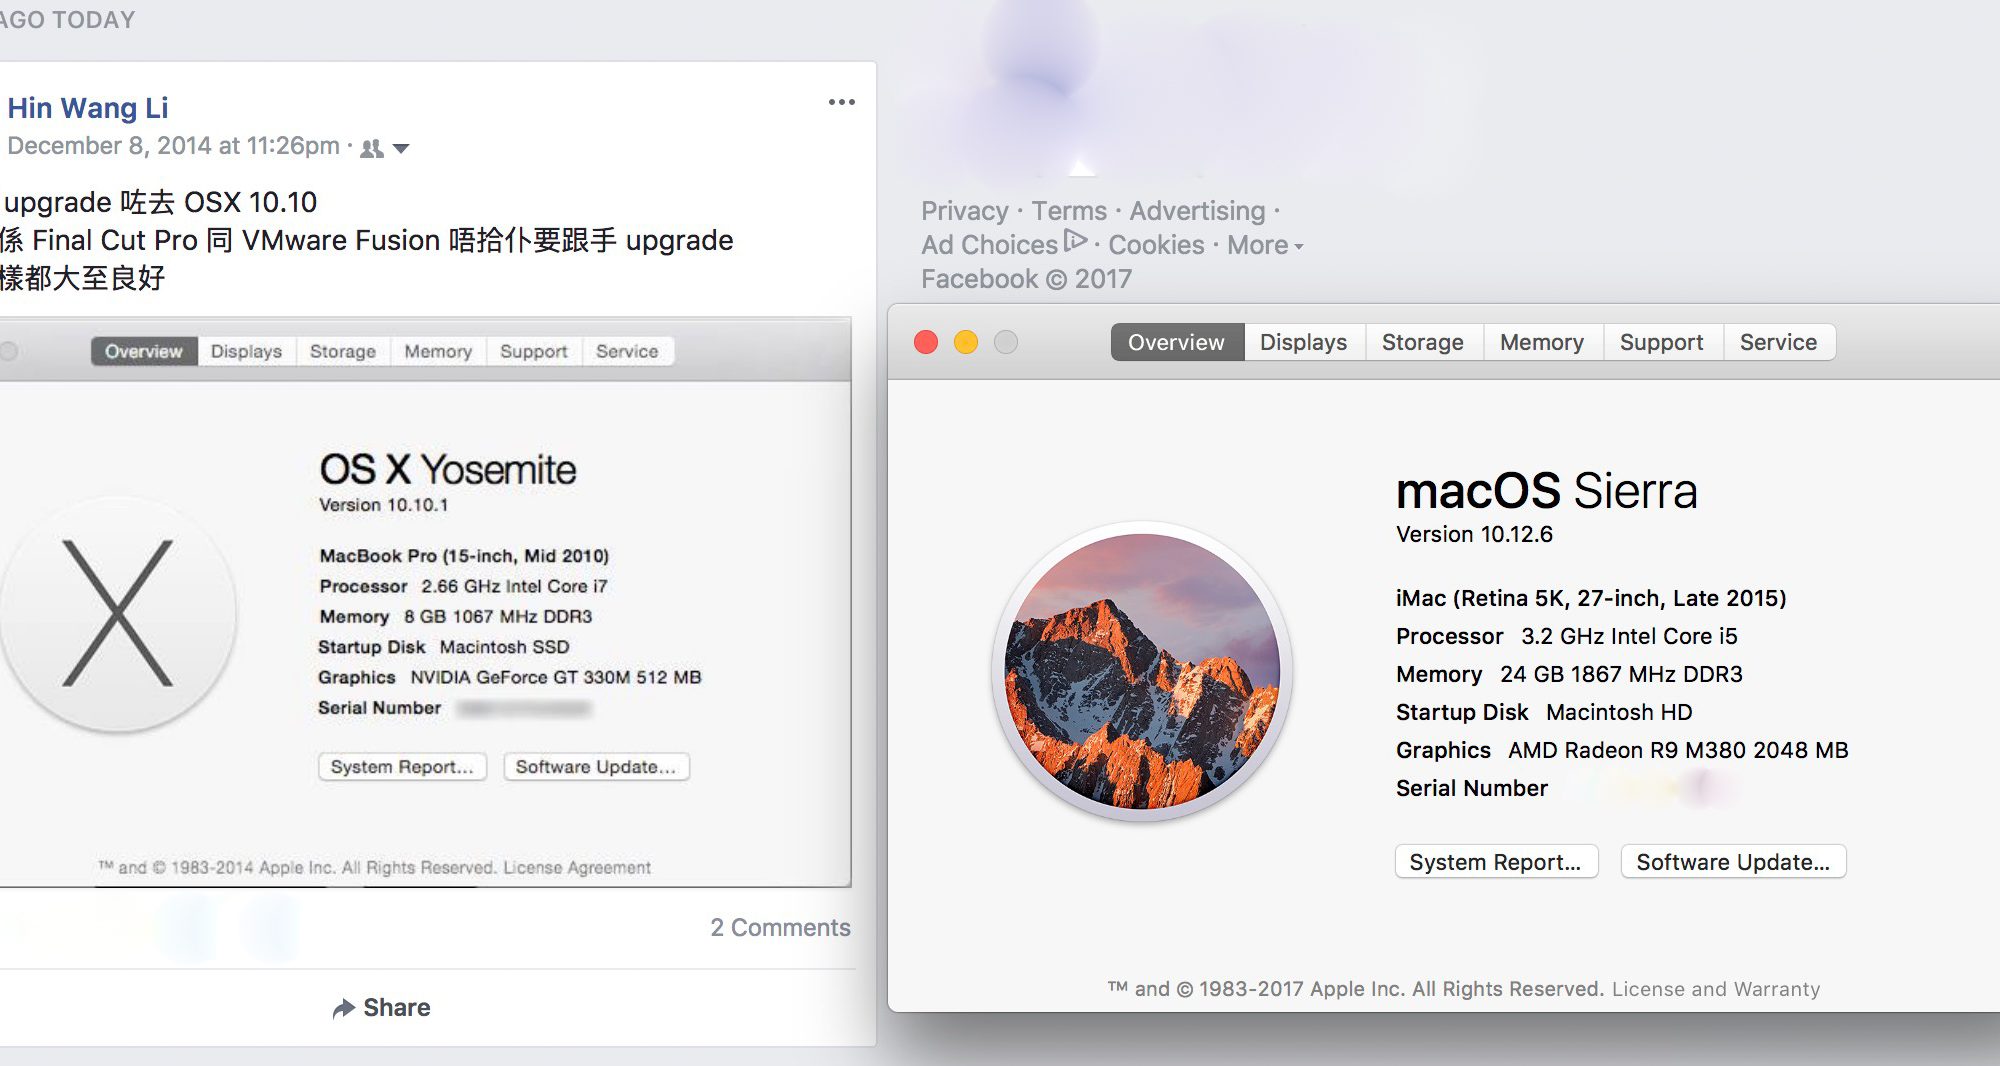This screenshot has height=1066, width=2000.
Task: Click System Report button in Sierra window
Action: point(1496,862)
